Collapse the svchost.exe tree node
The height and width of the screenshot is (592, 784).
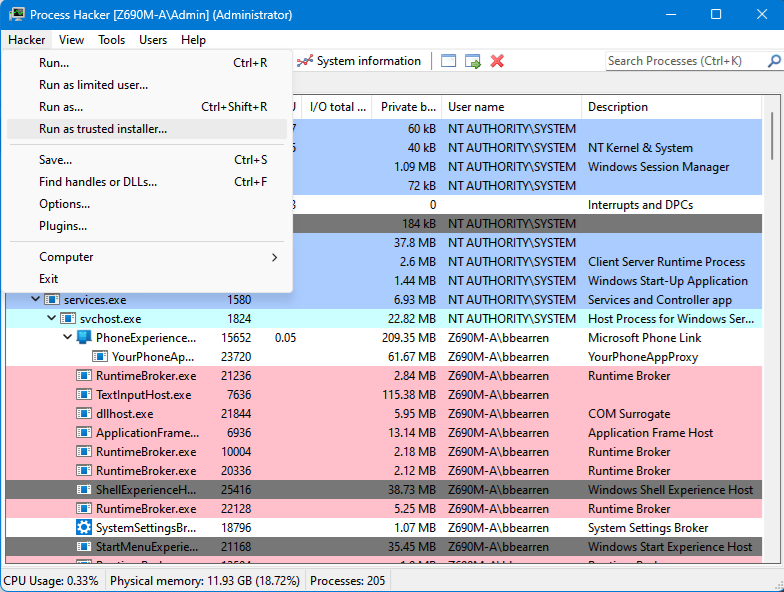(51, 318)
